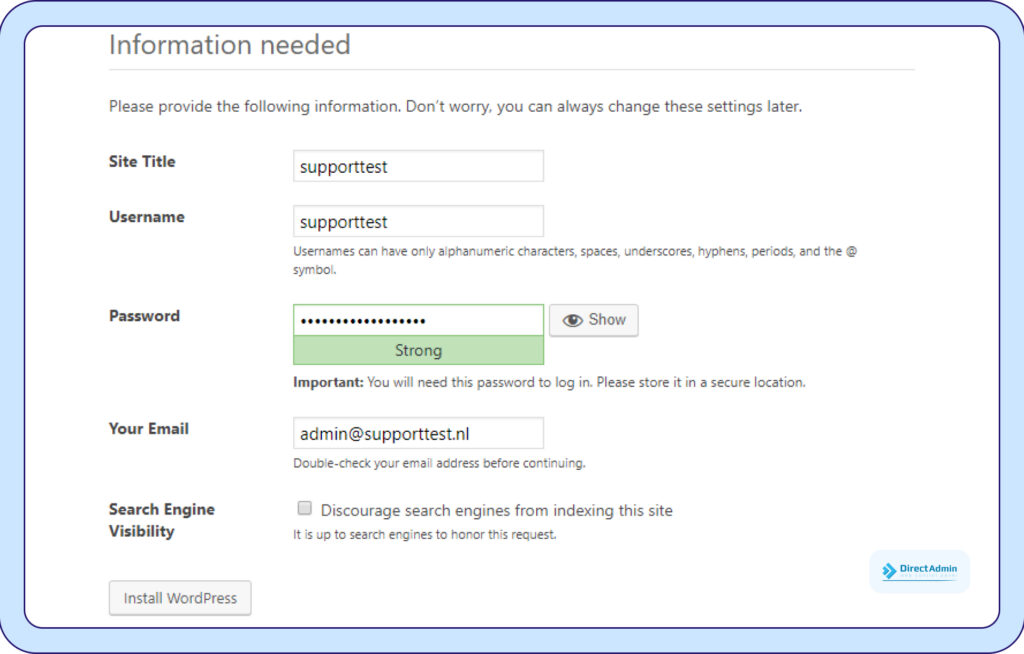Click the Password label
The width and height of the screenshot is (1024, 654).
144,316
